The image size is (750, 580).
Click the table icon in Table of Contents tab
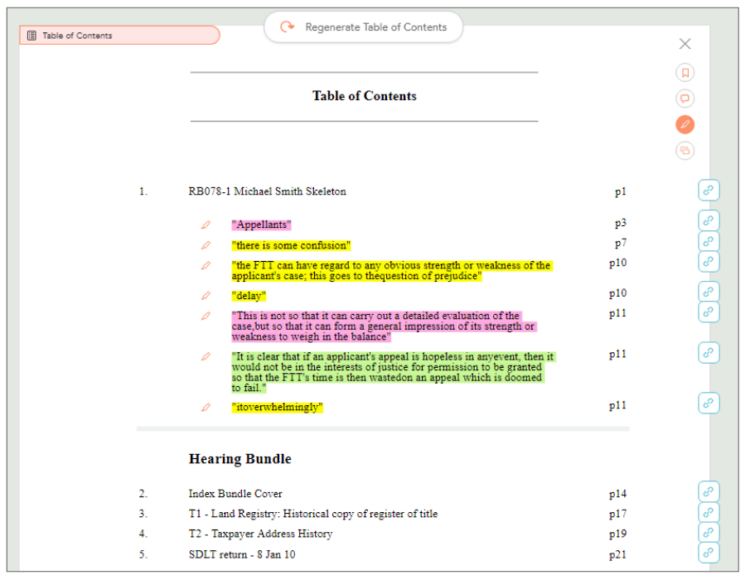point(32,35)
